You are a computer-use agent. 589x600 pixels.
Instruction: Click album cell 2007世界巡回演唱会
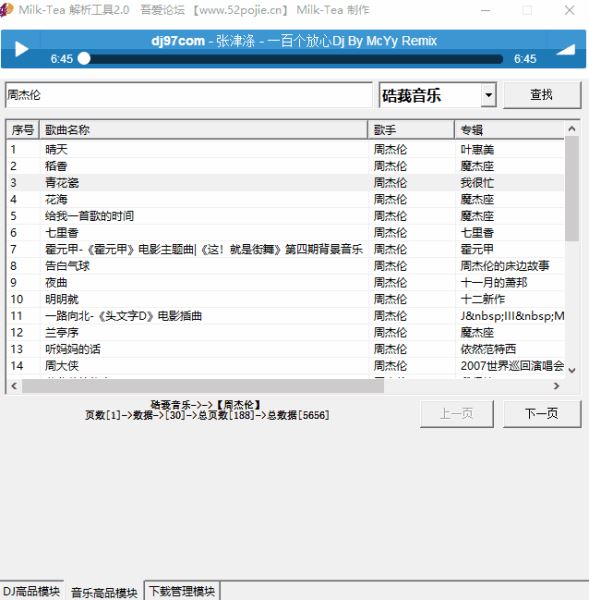tap(512, 366)
